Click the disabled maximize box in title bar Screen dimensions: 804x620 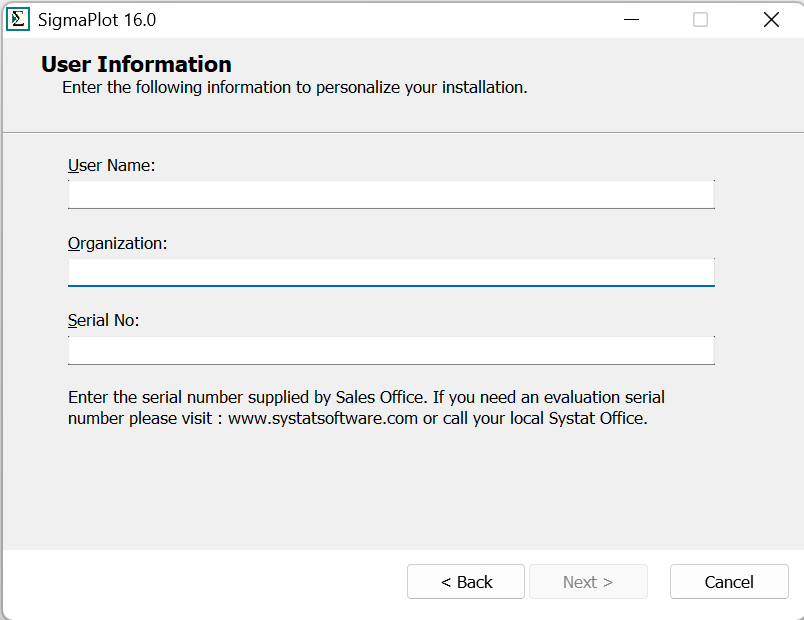coord(700,20)
